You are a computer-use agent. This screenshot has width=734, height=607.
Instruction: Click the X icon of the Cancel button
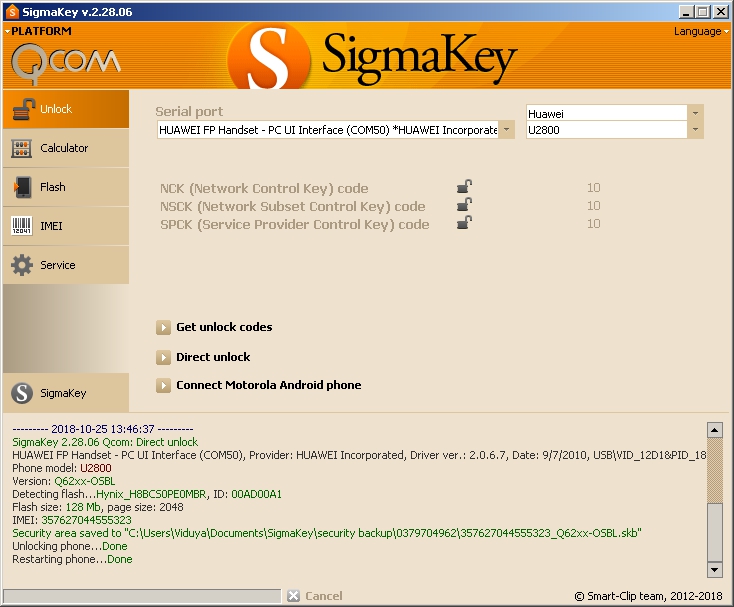pyautogui.click(x=294, y=596)
